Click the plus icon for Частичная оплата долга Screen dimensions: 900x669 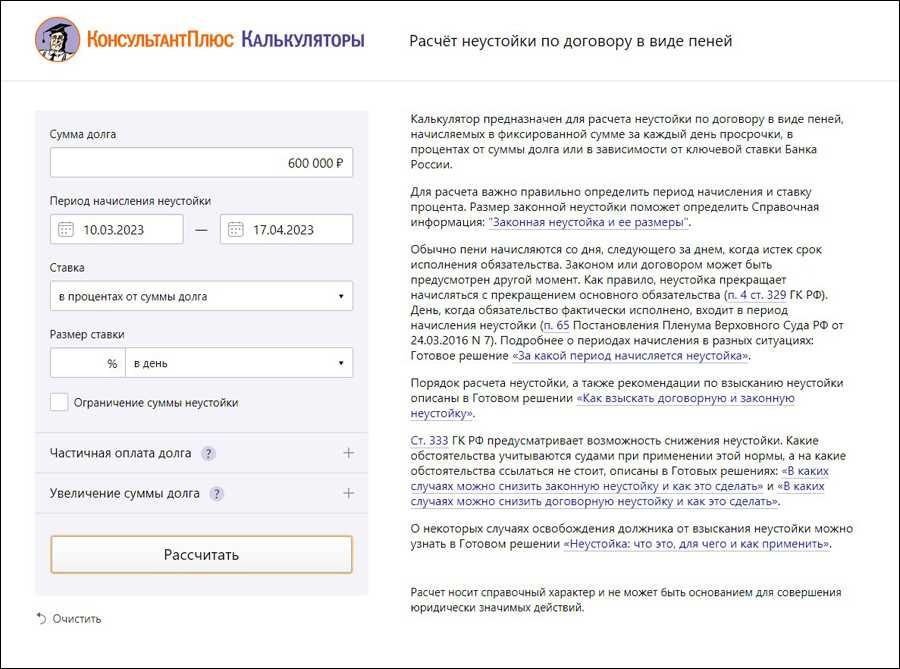pos(348,453)
